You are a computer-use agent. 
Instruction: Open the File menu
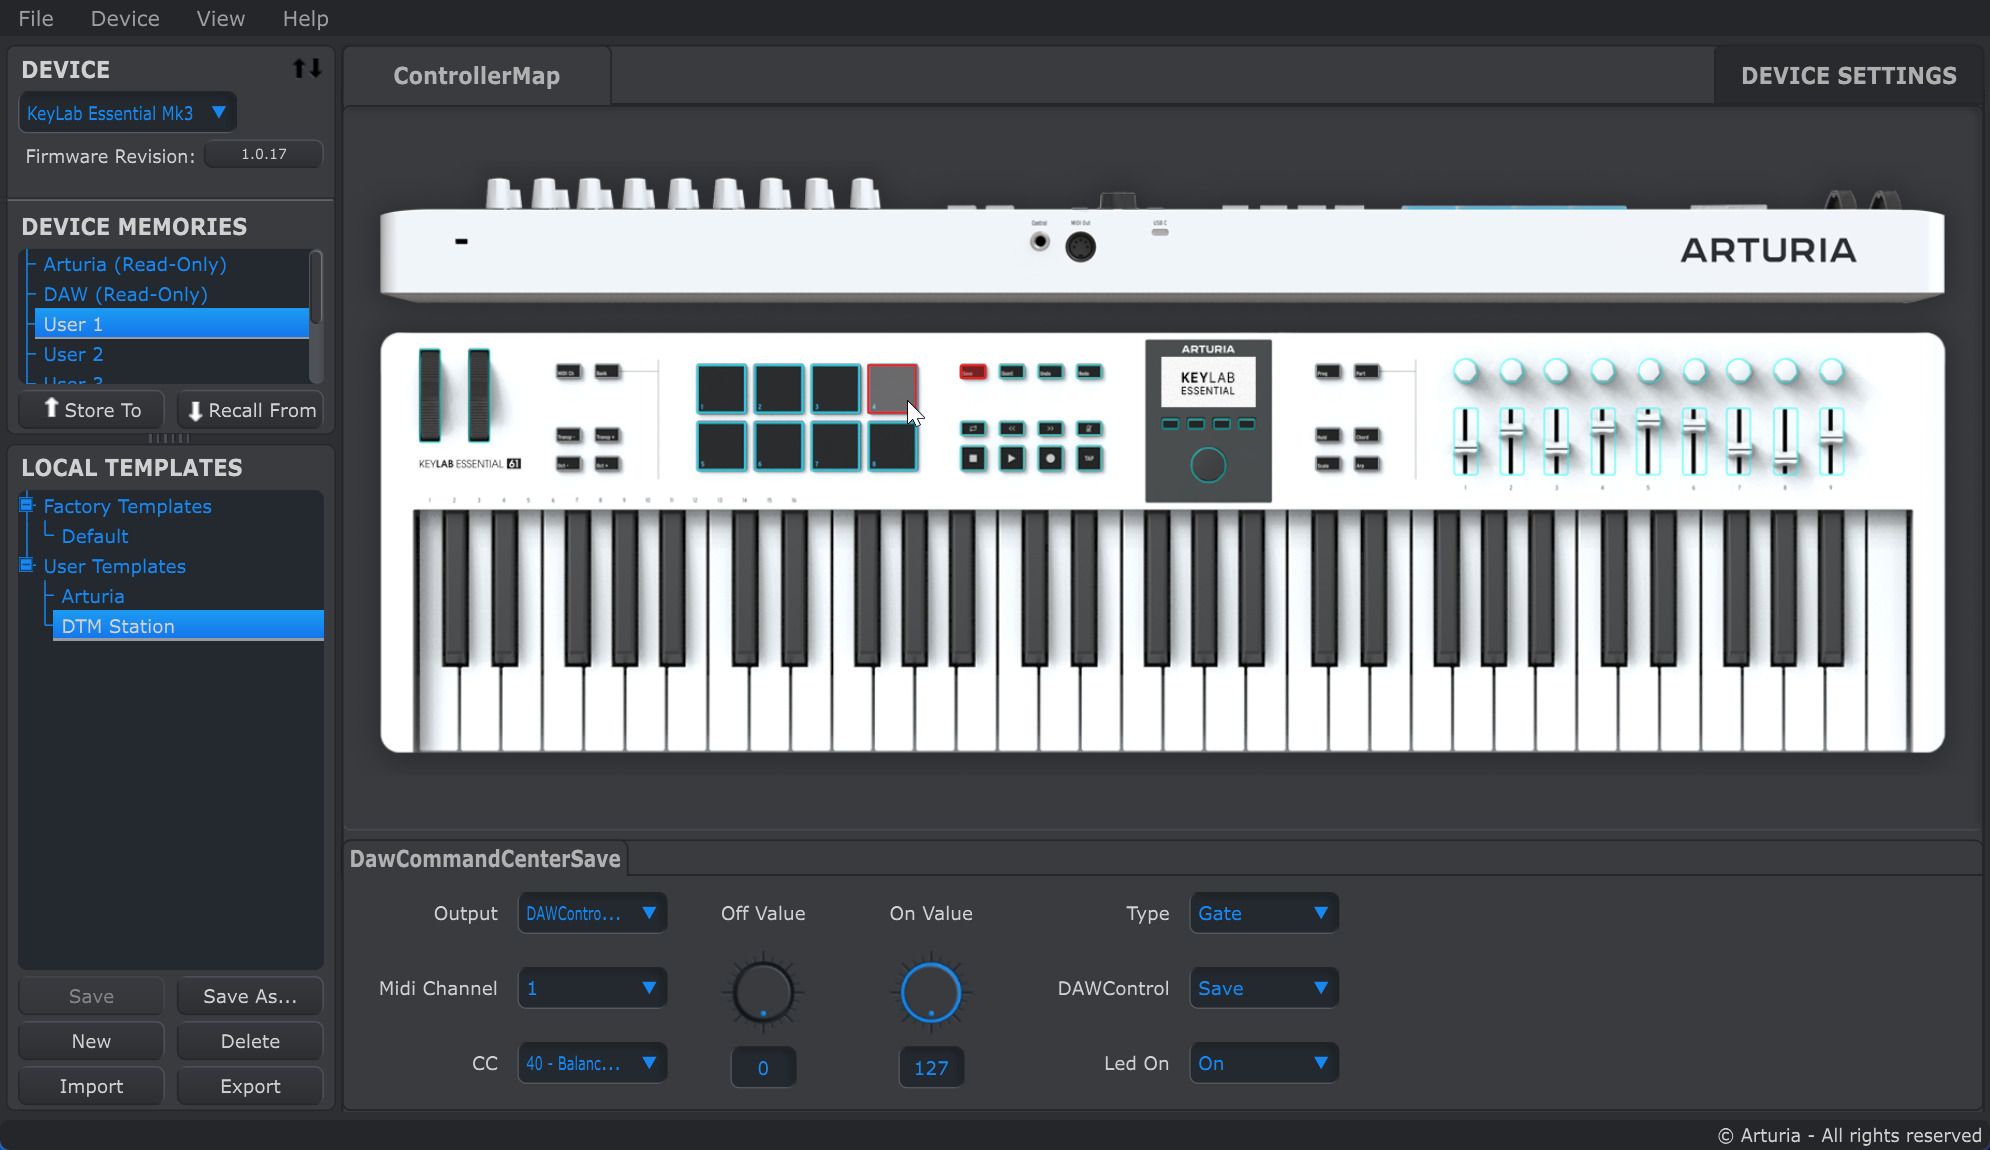(x=36, y=18)
